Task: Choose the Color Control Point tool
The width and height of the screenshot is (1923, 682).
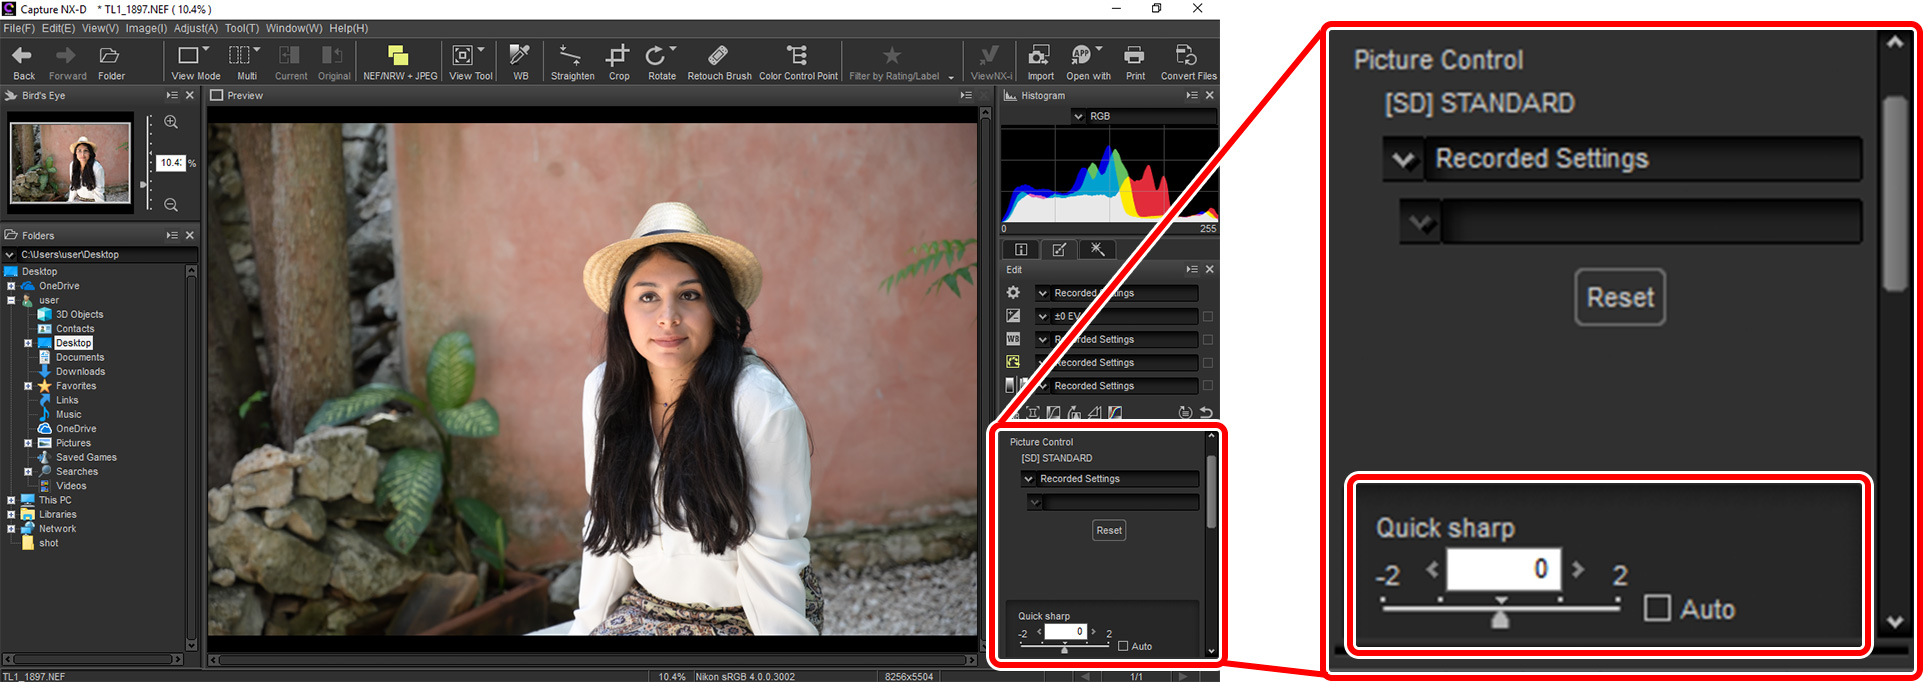Action: point(798,61)
